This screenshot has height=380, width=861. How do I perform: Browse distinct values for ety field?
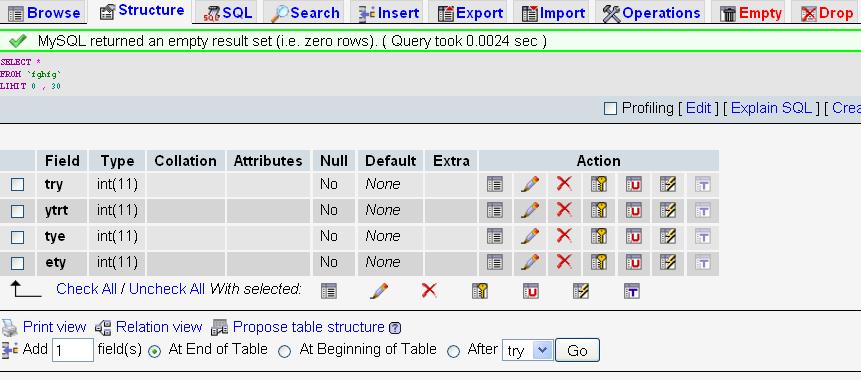(495, 262)
